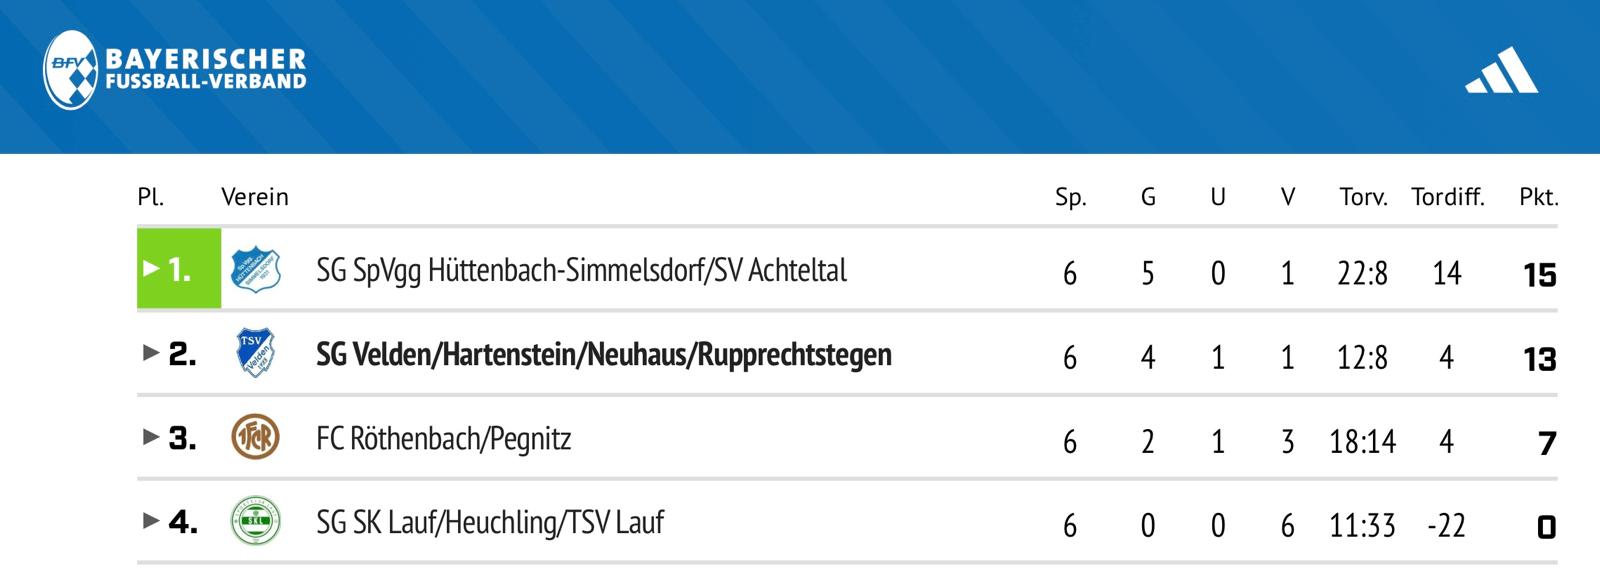Screen dimensions: 1600x578
Task: Open TSV Velden club crest
Action: [x=255, y=353]
